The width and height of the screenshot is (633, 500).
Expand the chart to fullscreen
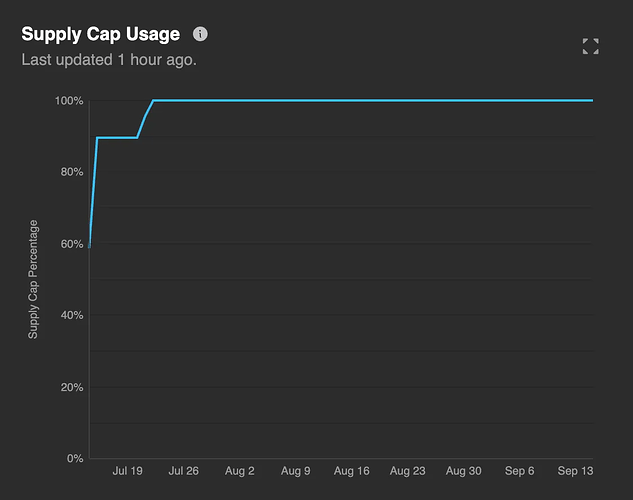pyautogui.click(x=590, y=46)
